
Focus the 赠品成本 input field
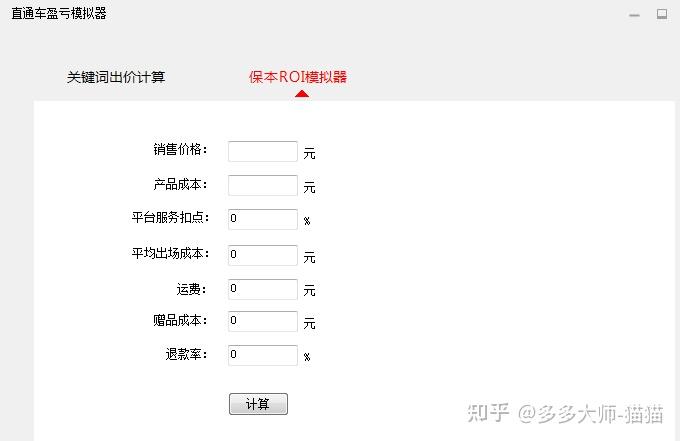click(263, 322)
